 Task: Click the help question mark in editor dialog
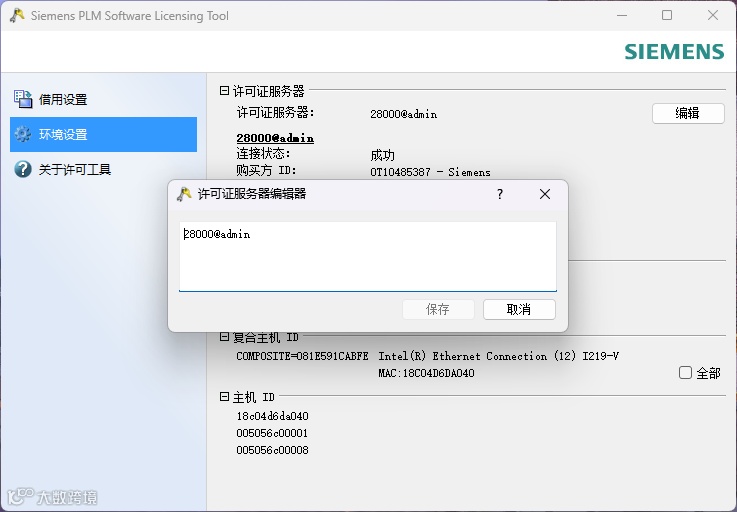(x=500, y=194)
